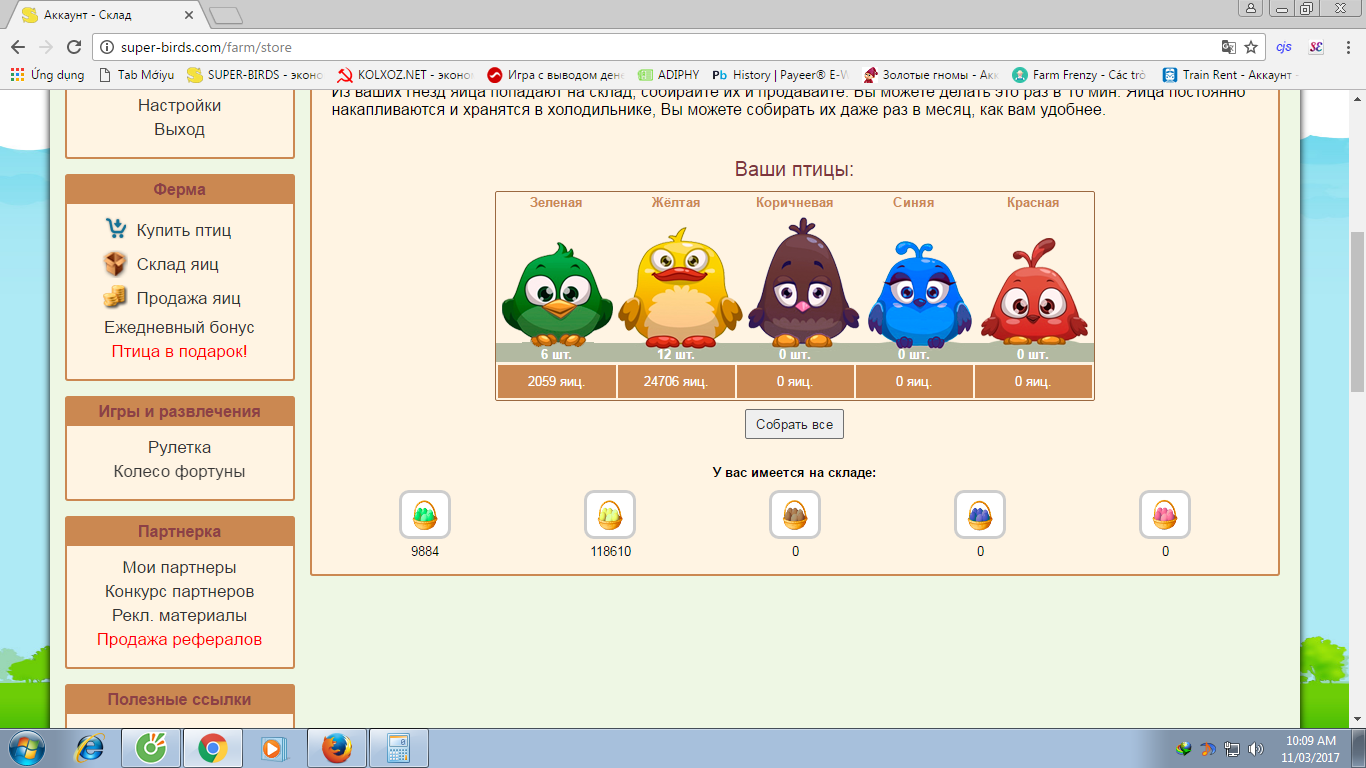
Task: Open the Золотые гномы bookmark
Action: 930,75
